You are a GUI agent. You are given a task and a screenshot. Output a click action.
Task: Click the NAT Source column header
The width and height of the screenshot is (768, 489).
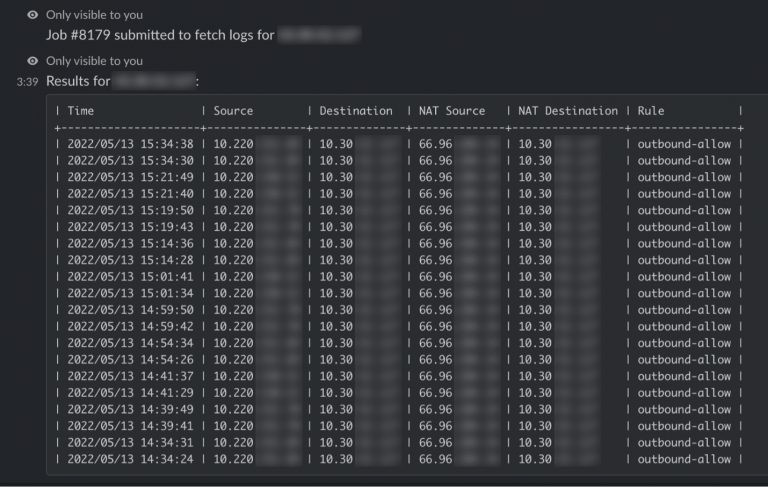pyautogui.click(x=452, y=111)
